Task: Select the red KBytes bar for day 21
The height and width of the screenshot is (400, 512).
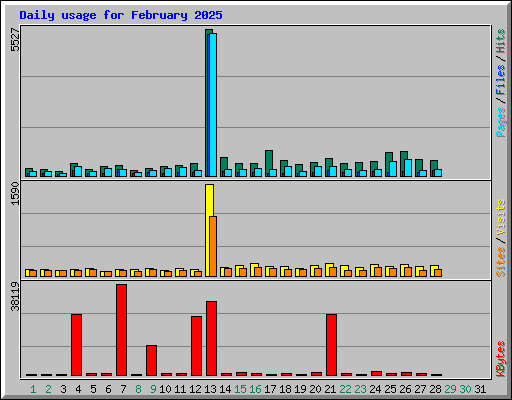Action: 331,345
